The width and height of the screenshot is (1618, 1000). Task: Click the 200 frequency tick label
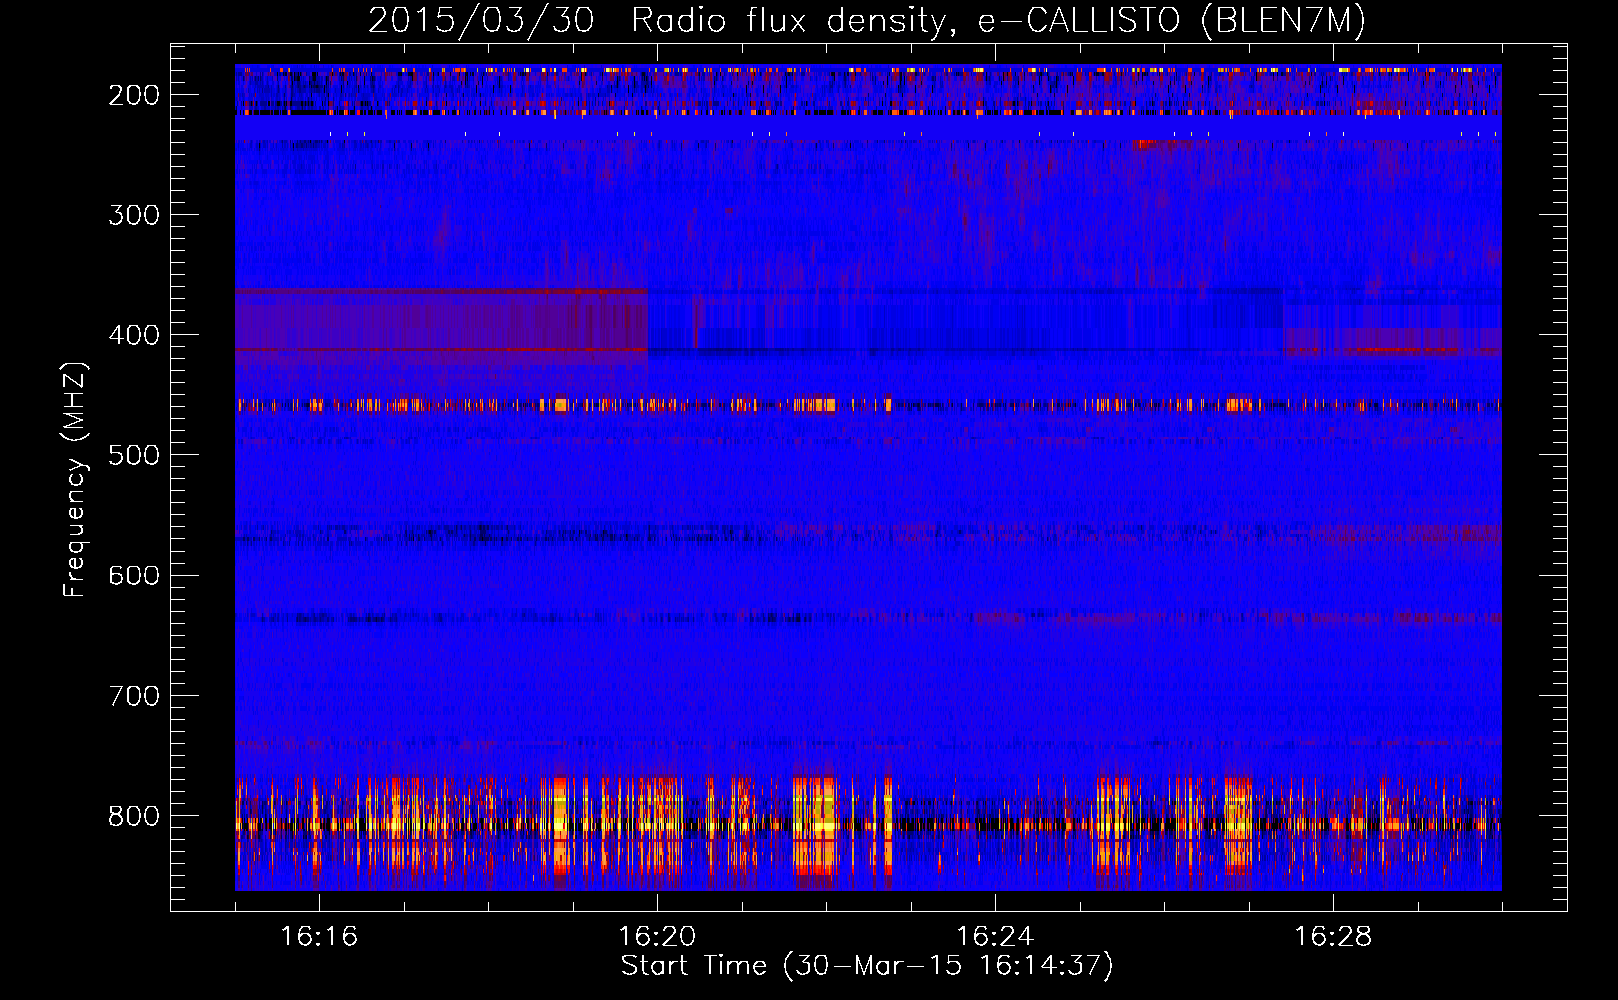tap(134, 95)
